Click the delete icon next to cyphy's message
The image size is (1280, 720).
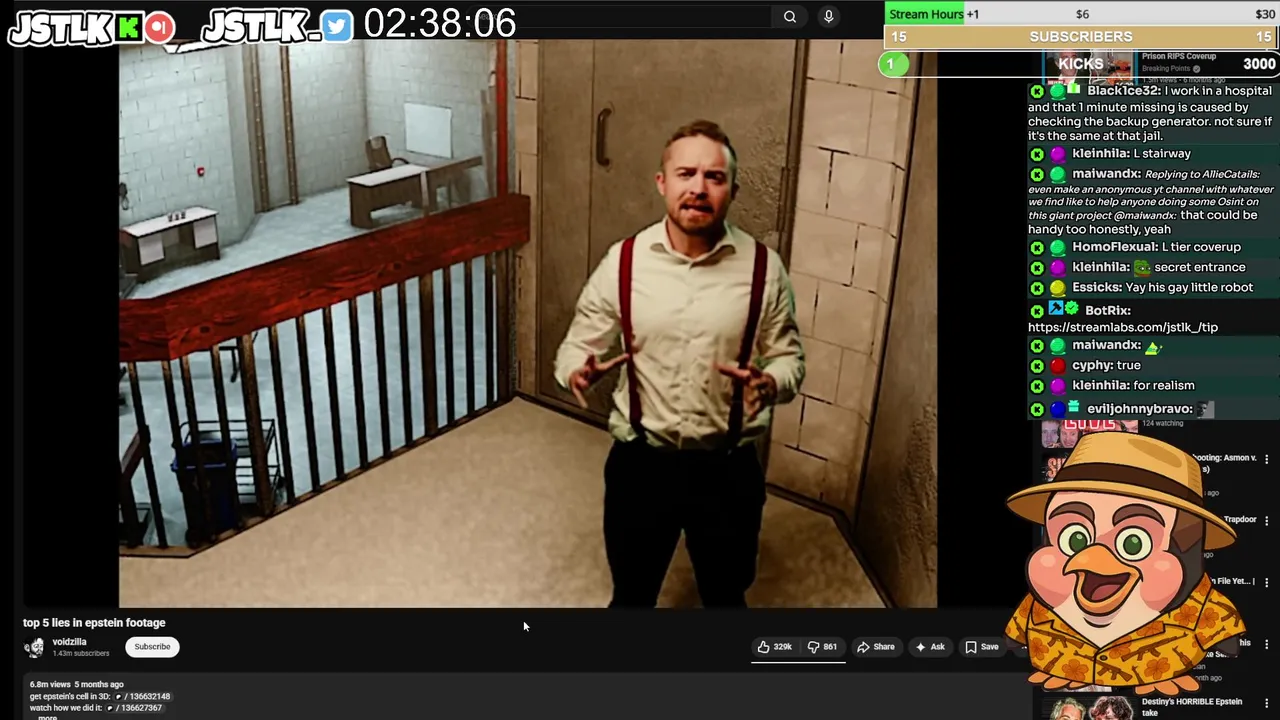point(1037,366)
